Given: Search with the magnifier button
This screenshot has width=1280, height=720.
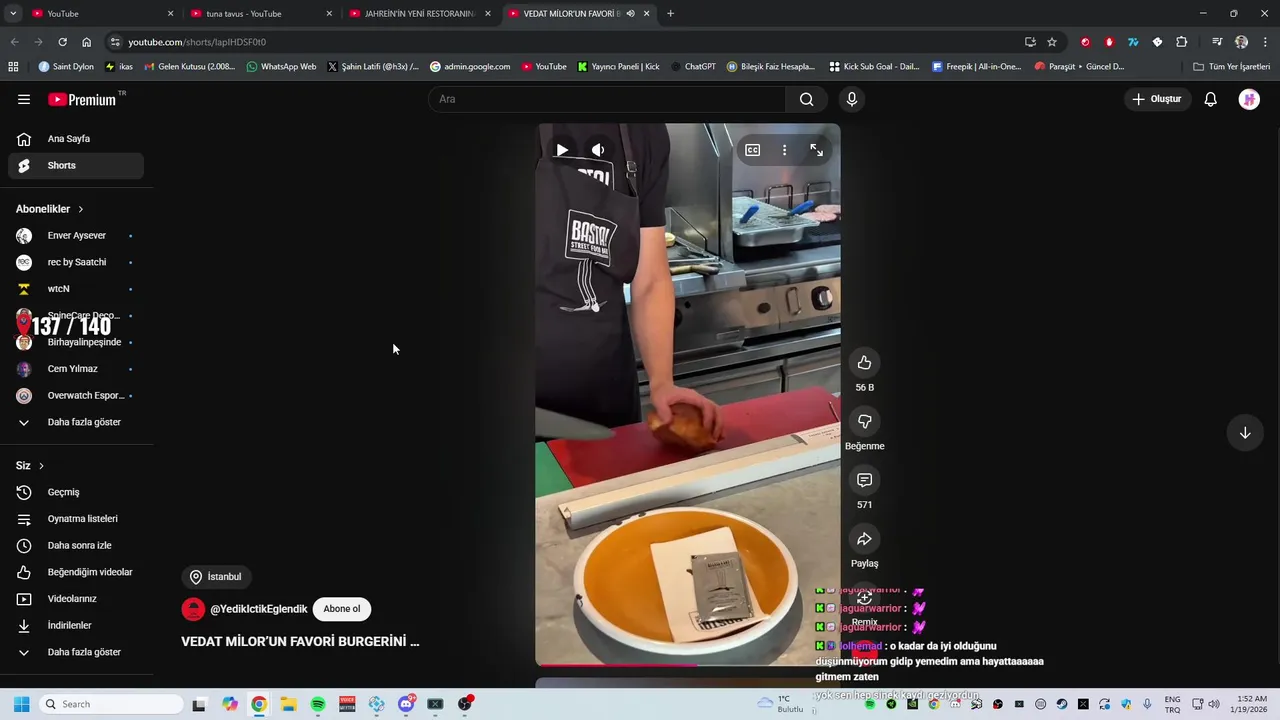Looking at the screenshot, I should coord(806,99).
